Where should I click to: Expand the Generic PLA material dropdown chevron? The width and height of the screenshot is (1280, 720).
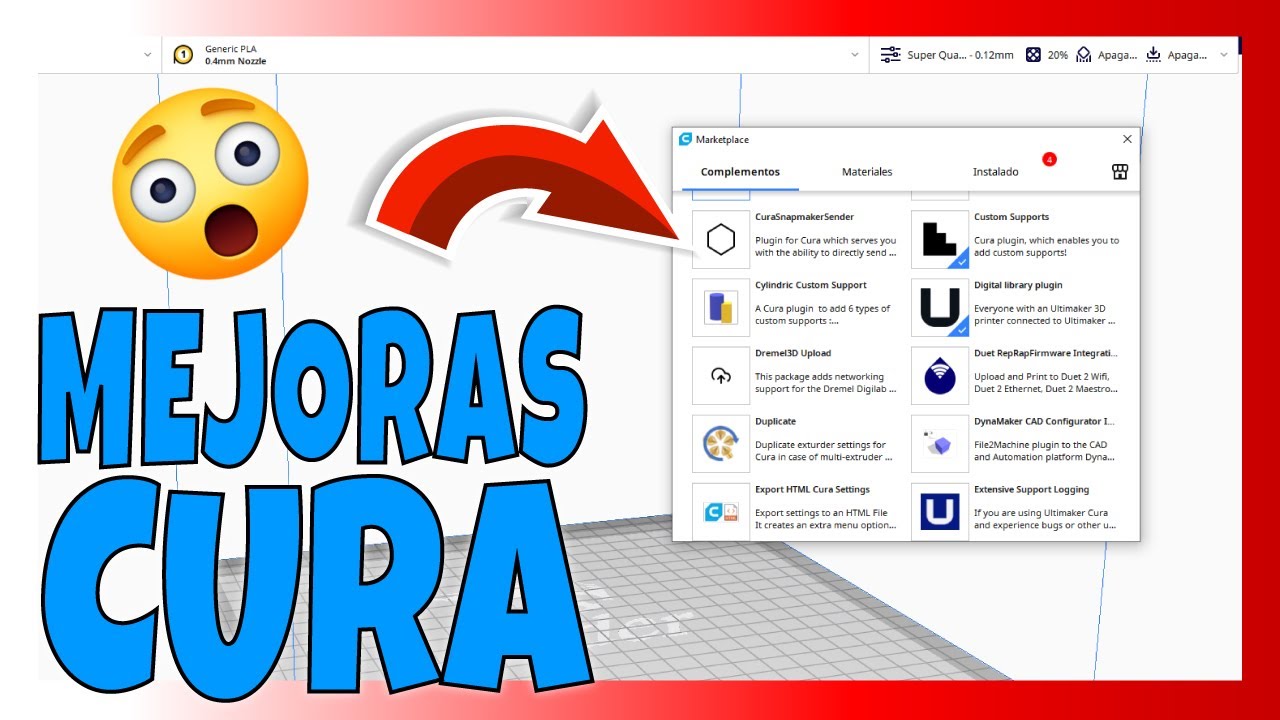coord(855,55)
